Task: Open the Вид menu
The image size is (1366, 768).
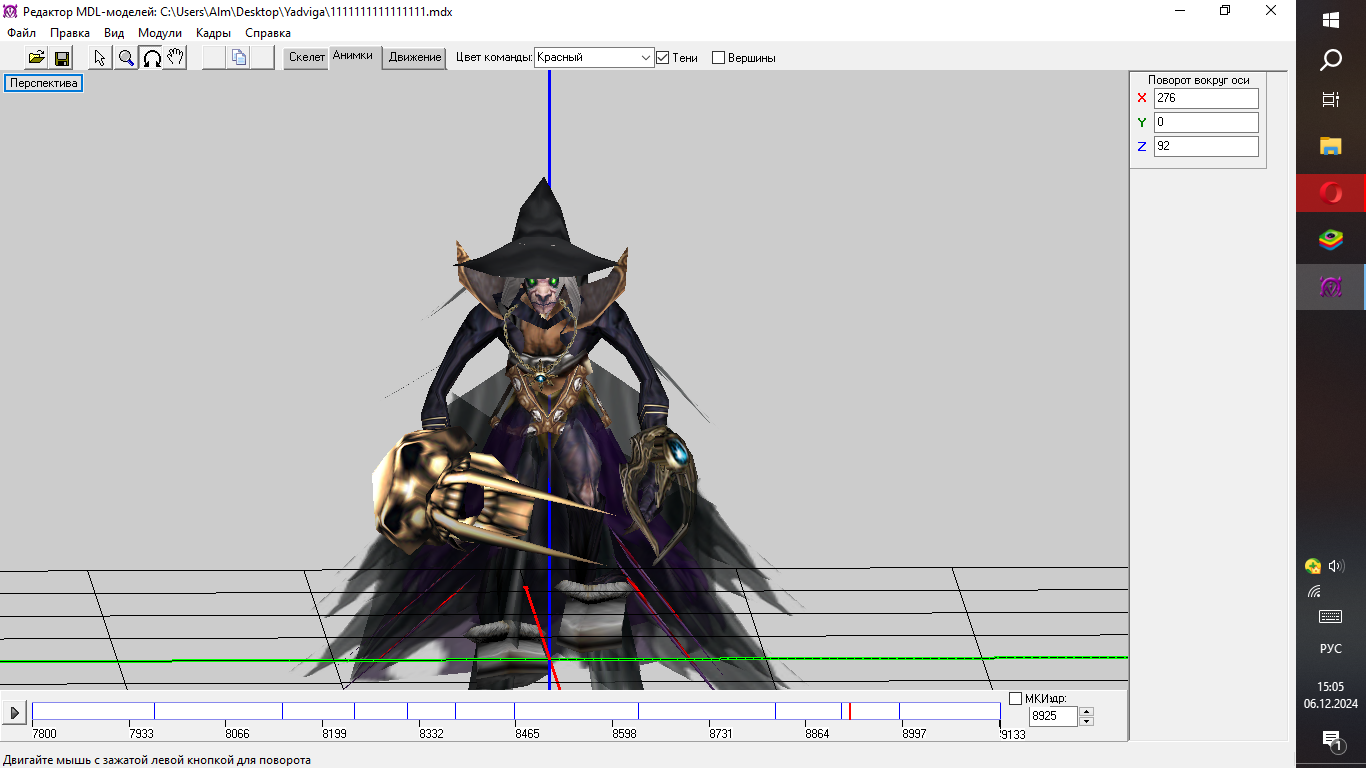Action: 114,33
